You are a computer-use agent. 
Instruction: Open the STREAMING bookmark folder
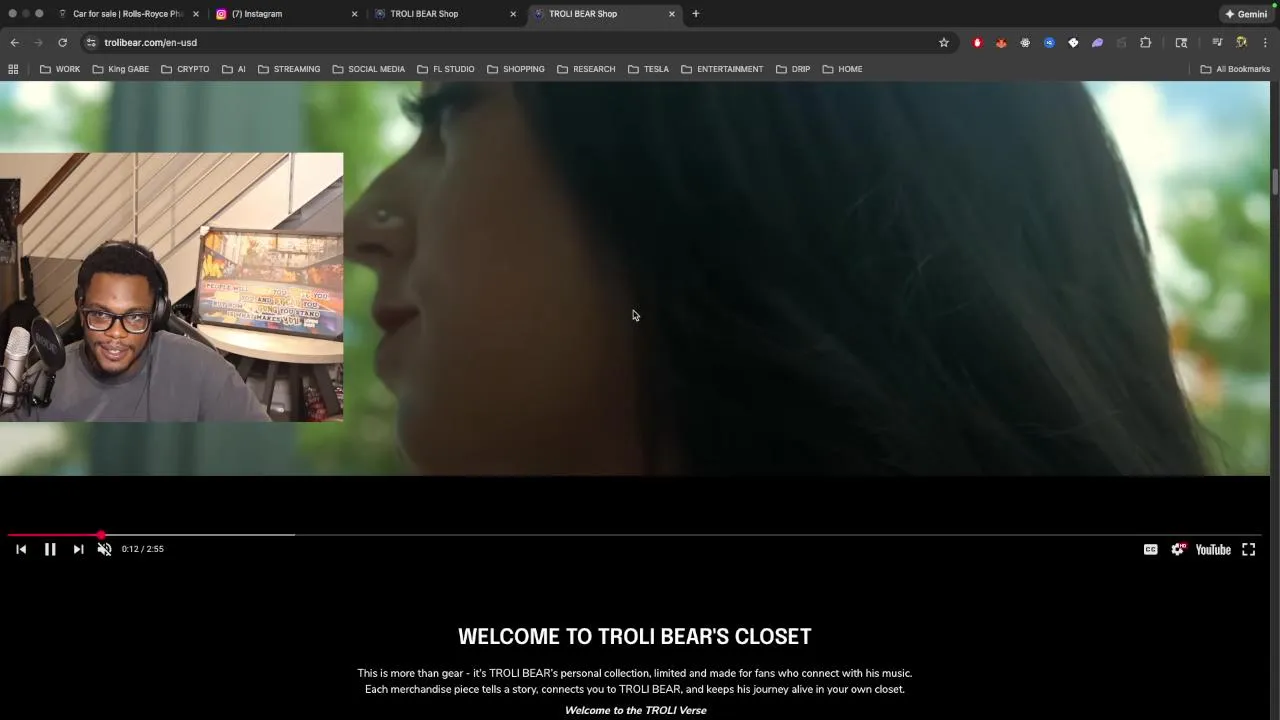point(289,69)
